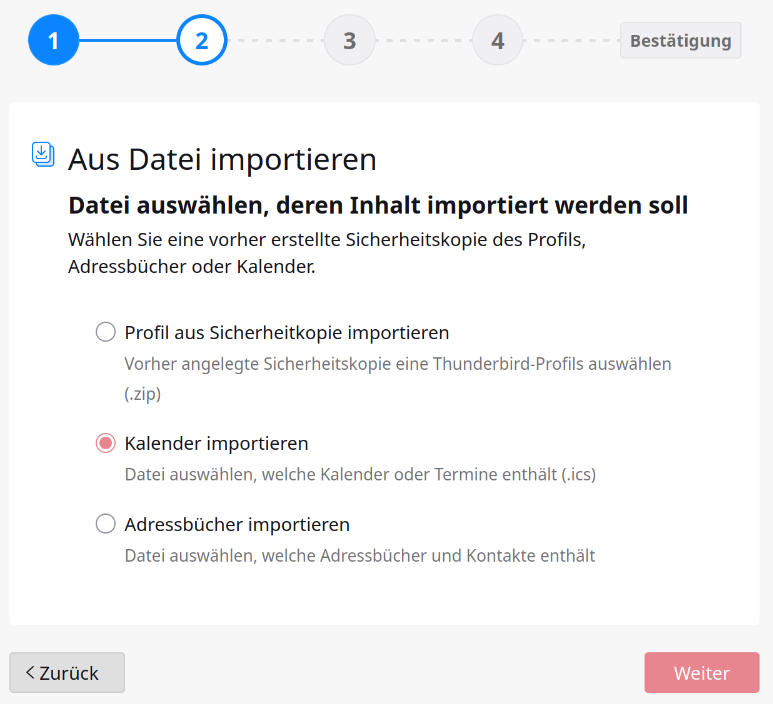Click the solid progress line between steps 1 and 2

click(x=127, y=41)
